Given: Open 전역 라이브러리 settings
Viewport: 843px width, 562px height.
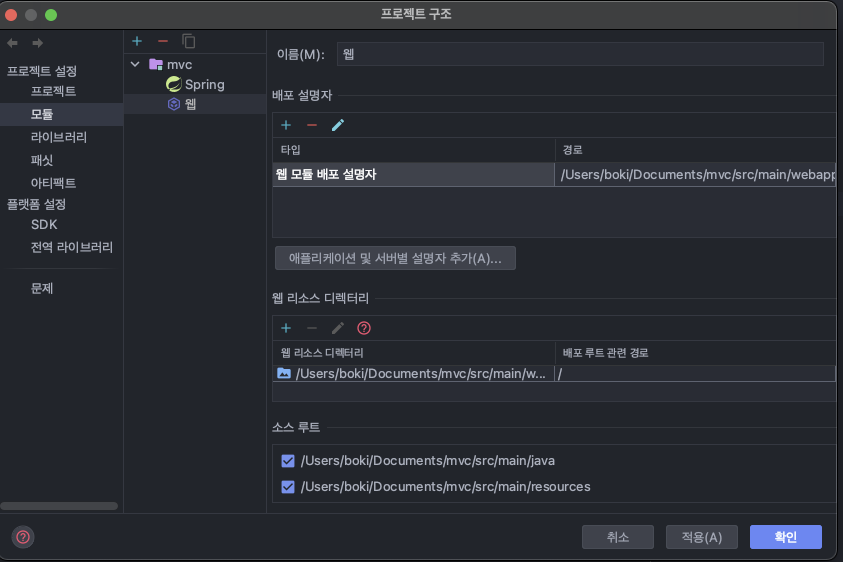Looking at the screenshot, I should (72, 247).
